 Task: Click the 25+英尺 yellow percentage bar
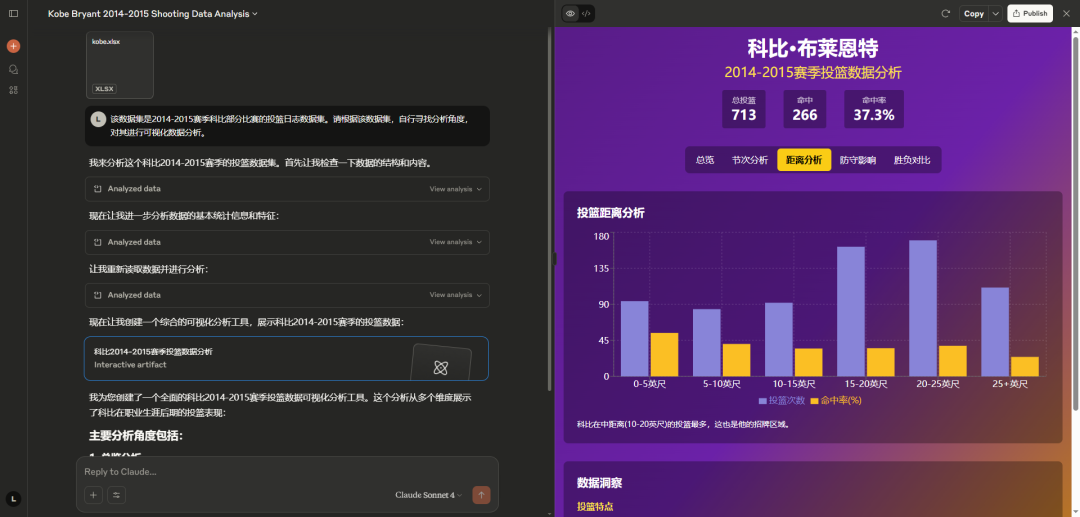pyautogui.click(x=1024, y=366)
